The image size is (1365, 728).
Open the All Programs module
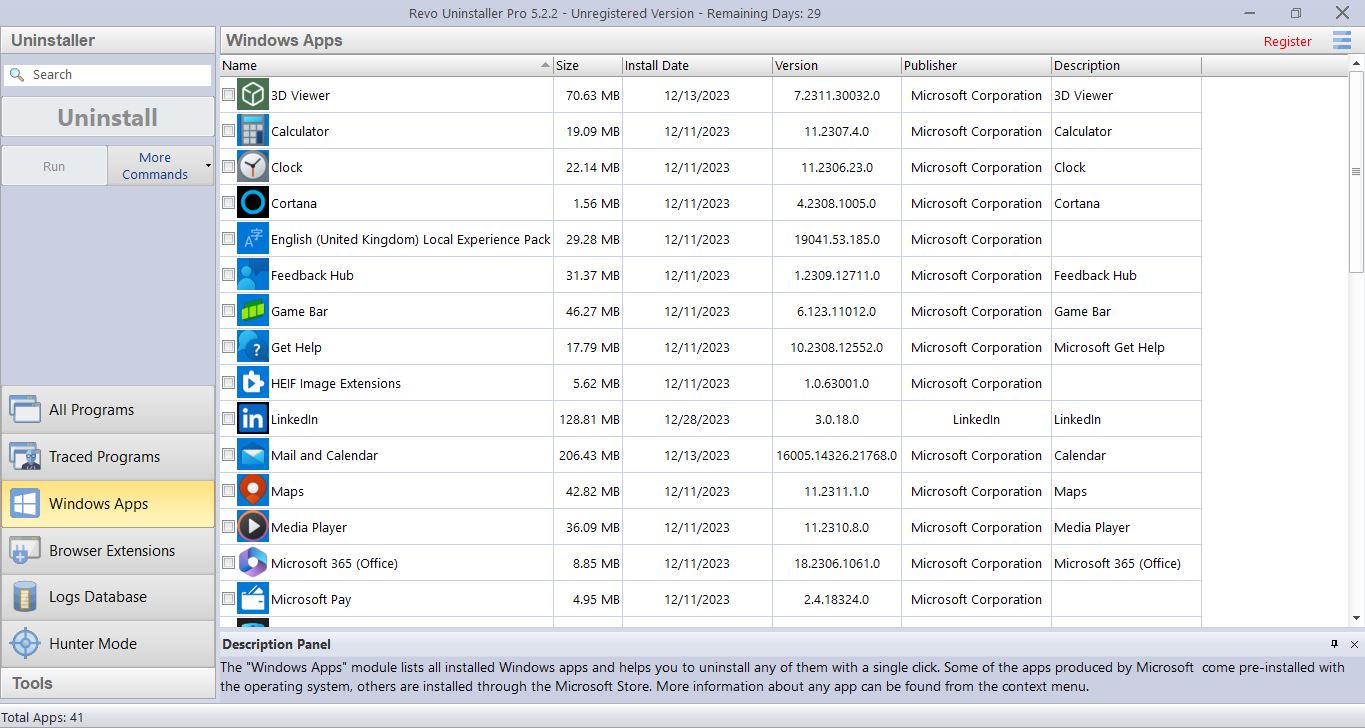click(108, 409)
